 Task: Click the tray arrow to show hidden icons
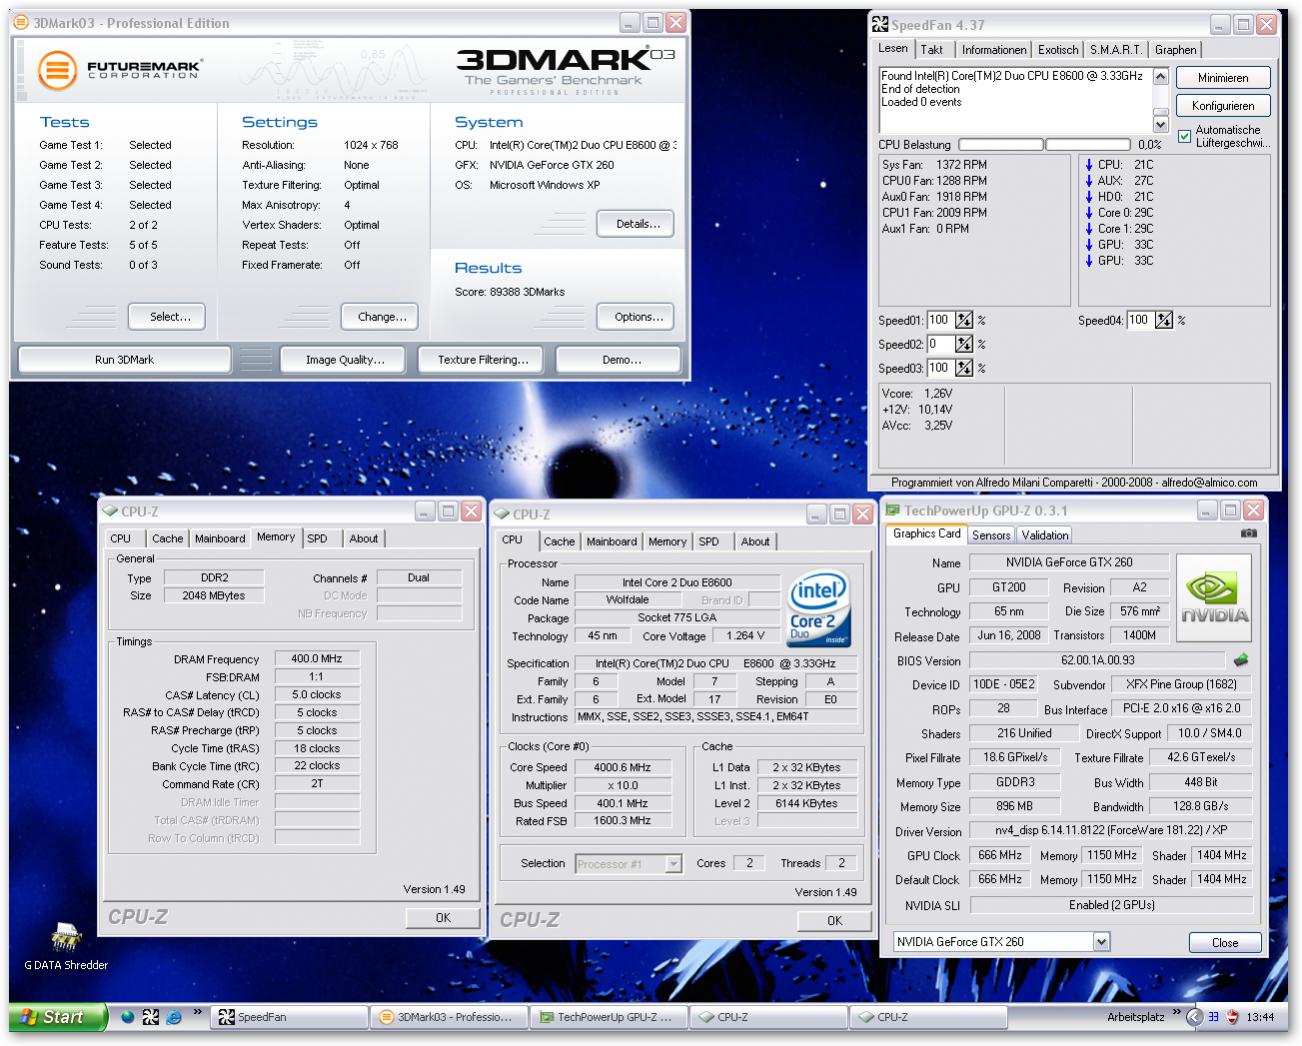click(1193, 1017)
